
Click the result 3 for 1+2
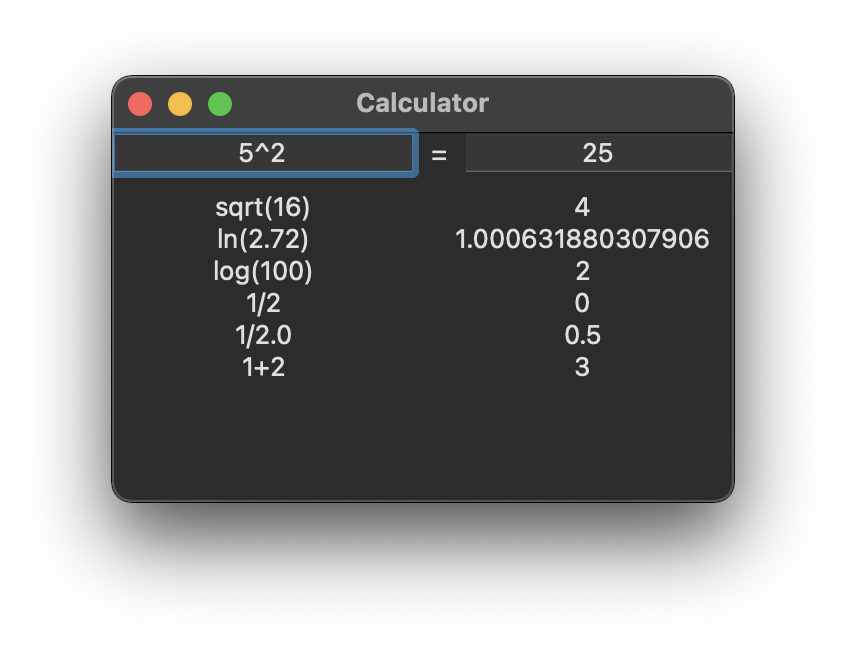click(x=582, y=367)
